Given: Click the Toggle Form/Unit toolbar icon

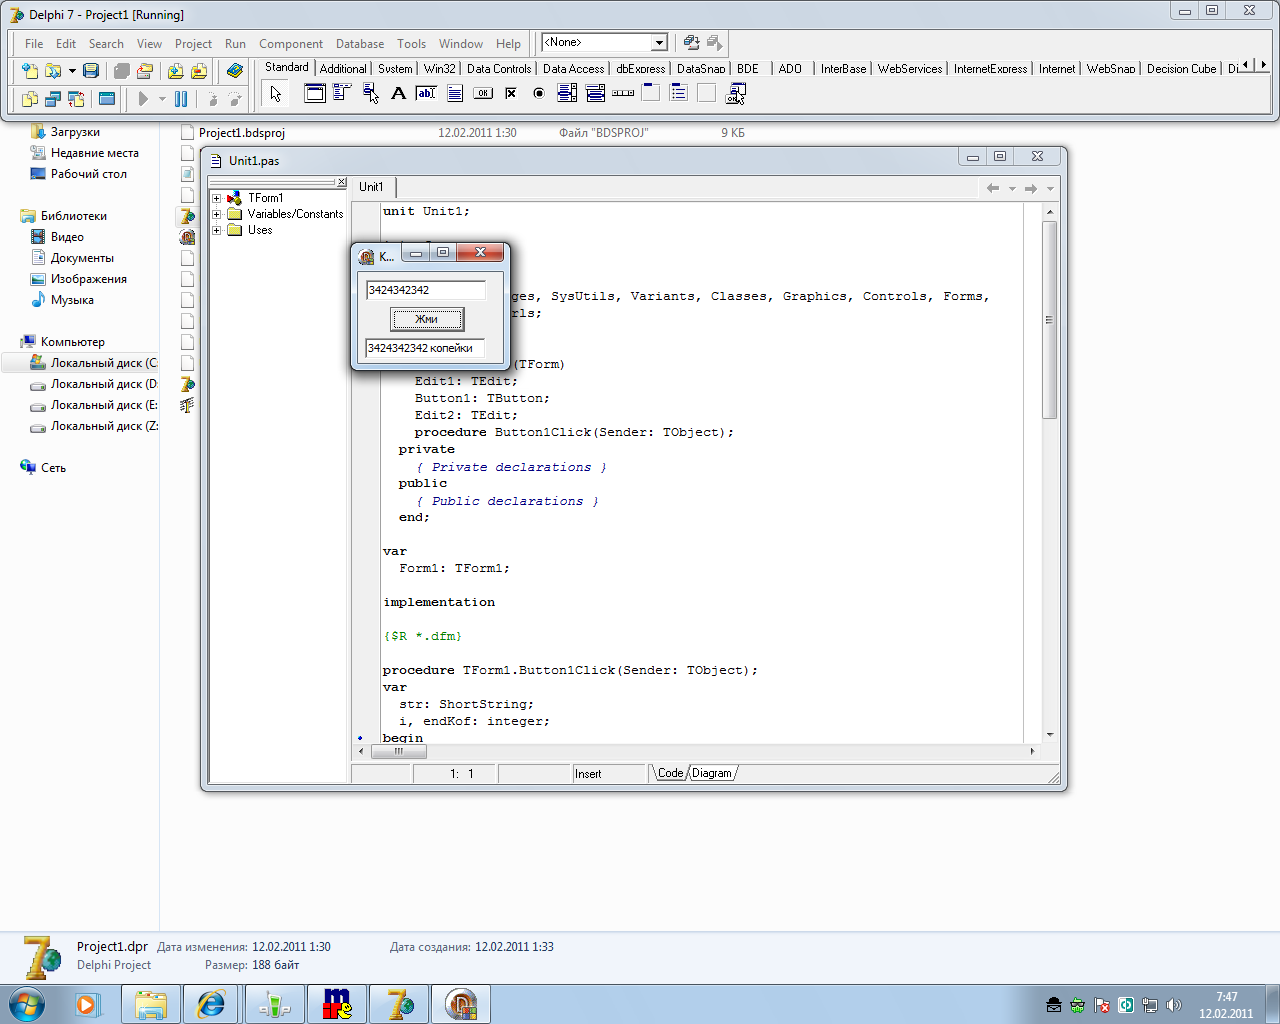Looking at the screenshot, I should (76, 99).
